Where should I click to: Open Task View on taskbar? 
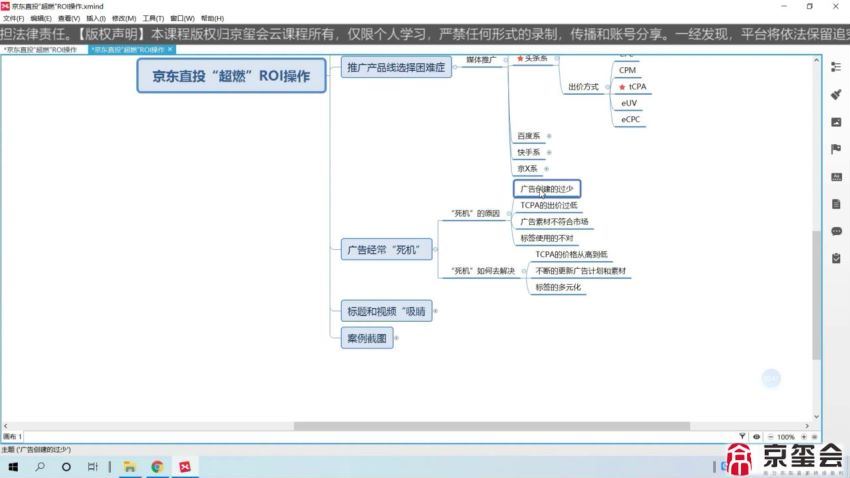coord(93,467)
